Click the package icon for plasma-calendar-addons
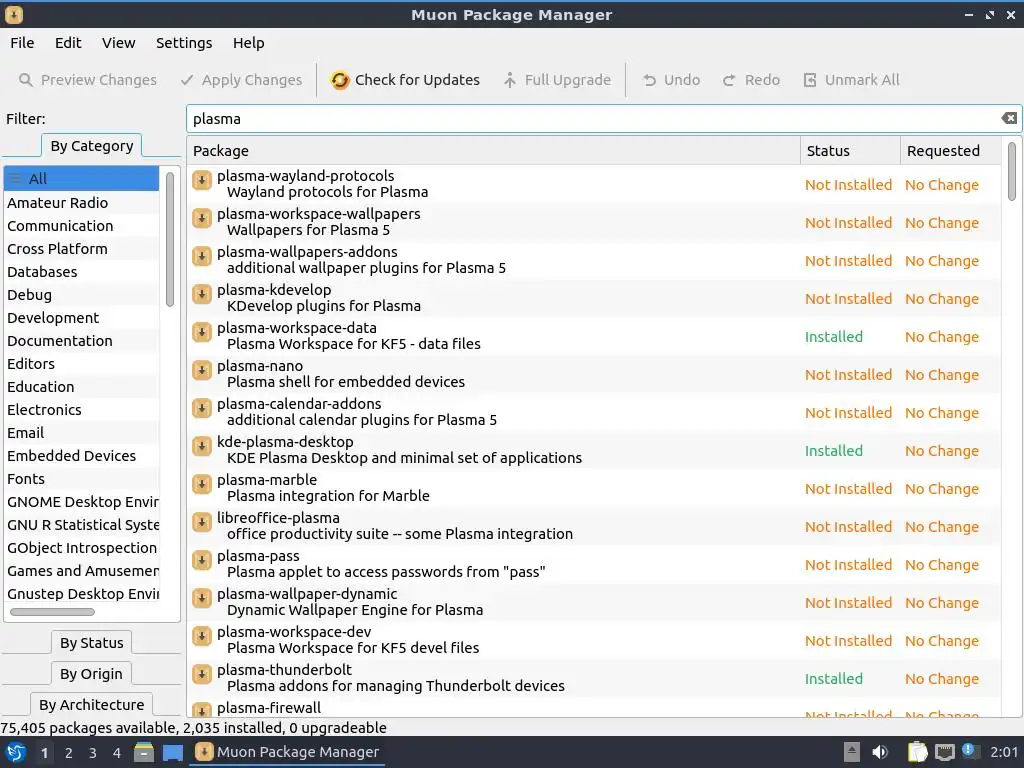Screen dimensions: 1024x768 202,408
